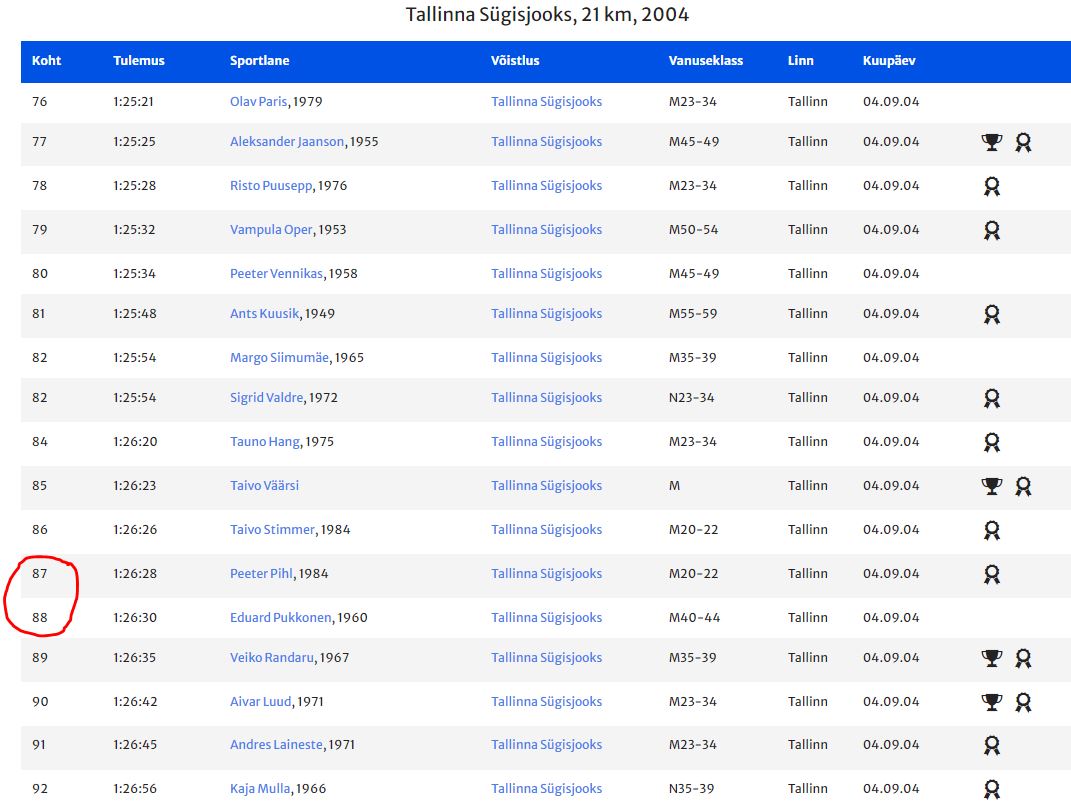Click the trophy icon in Aleksander Jaanson's row
This screenshot has width=1071, height=803.
[x=992, y=142]
